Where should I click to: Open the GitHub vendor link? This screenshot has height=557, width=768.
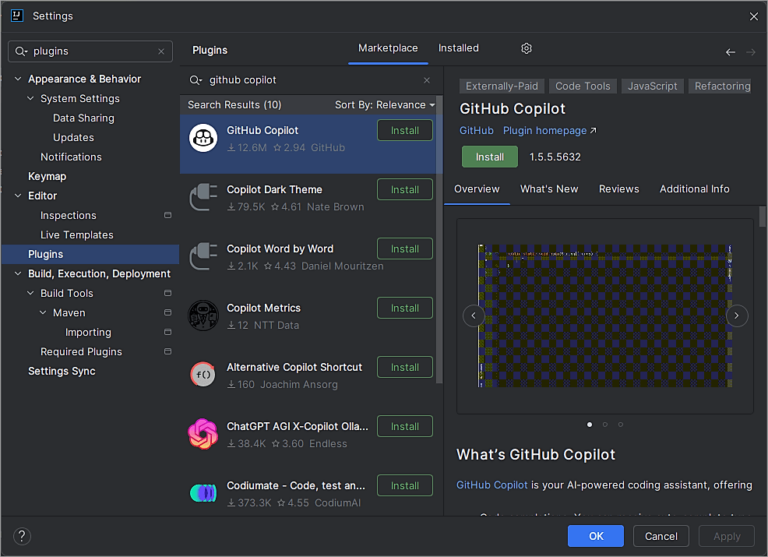[x=476, y=130]
